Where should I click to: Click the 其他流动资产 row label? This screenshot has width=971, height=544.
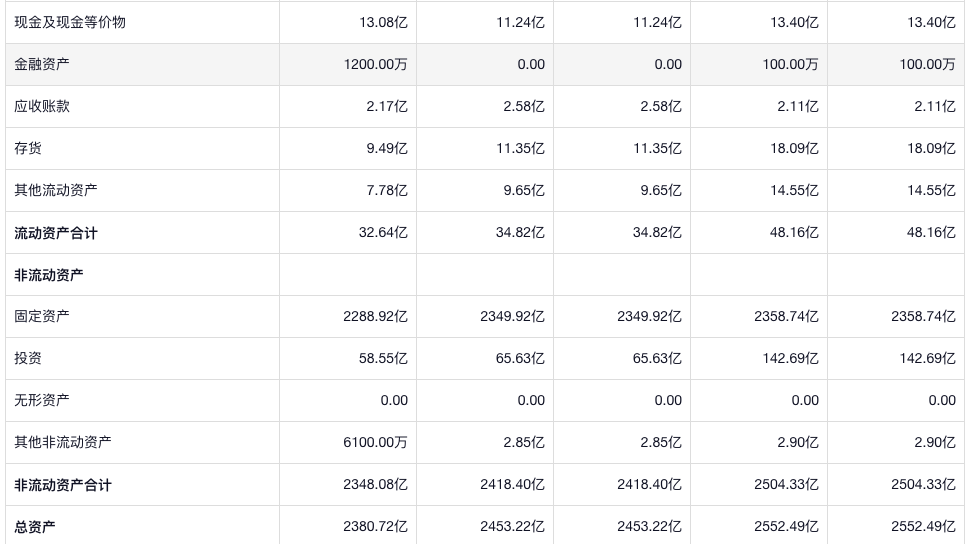click(x=56, y=190)
